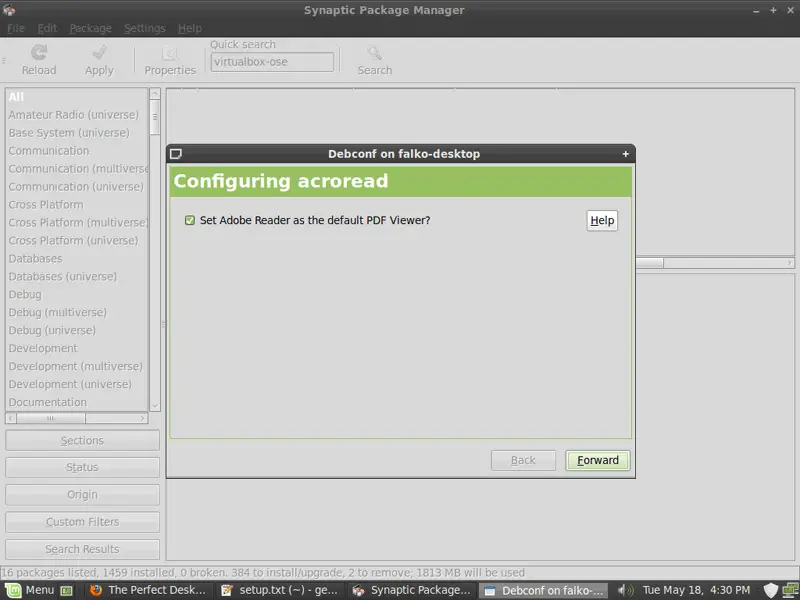This screenshot has width=800, height=600.
Task: Open the Properties toolbar icon
Action: click(170, 53)
